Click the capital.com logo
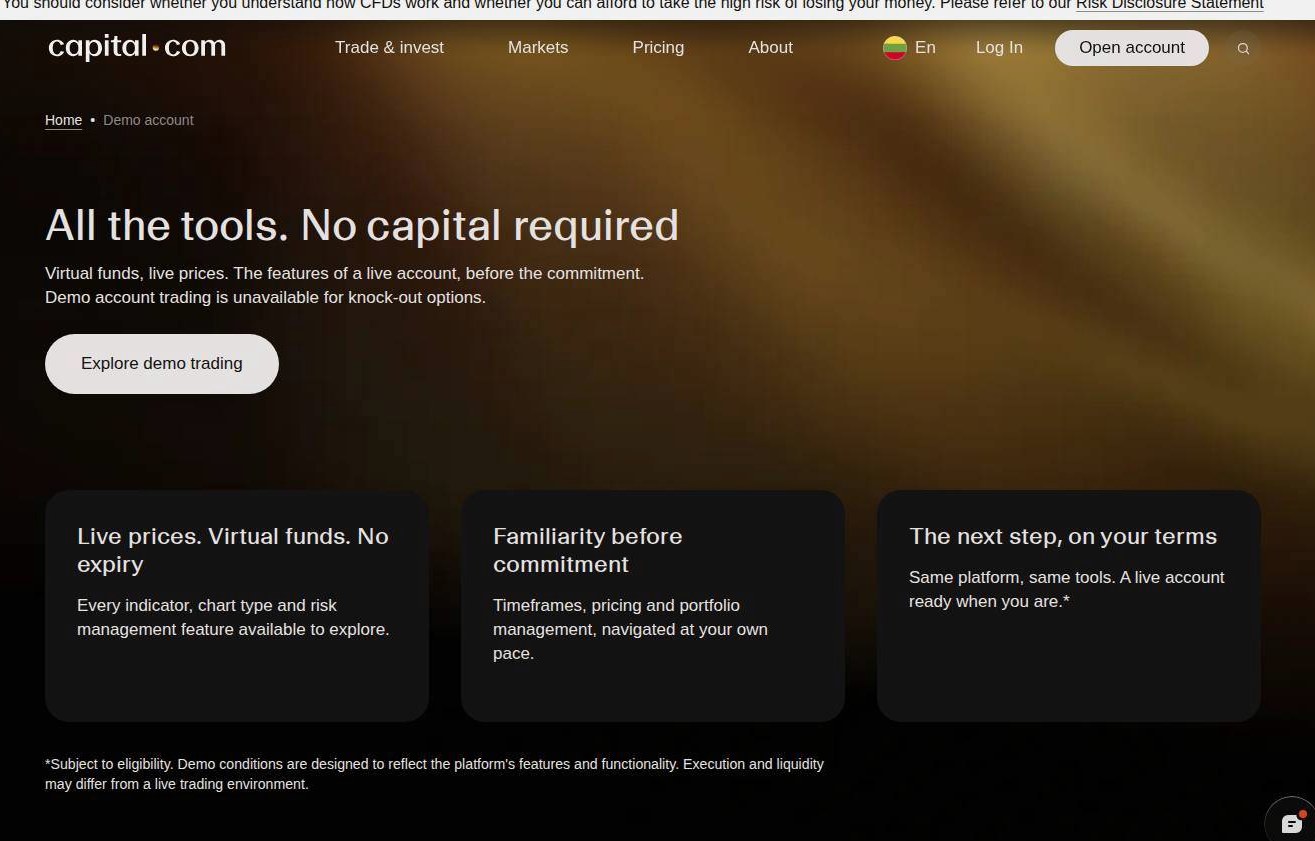1315x841 pixels. pos(137,47)
